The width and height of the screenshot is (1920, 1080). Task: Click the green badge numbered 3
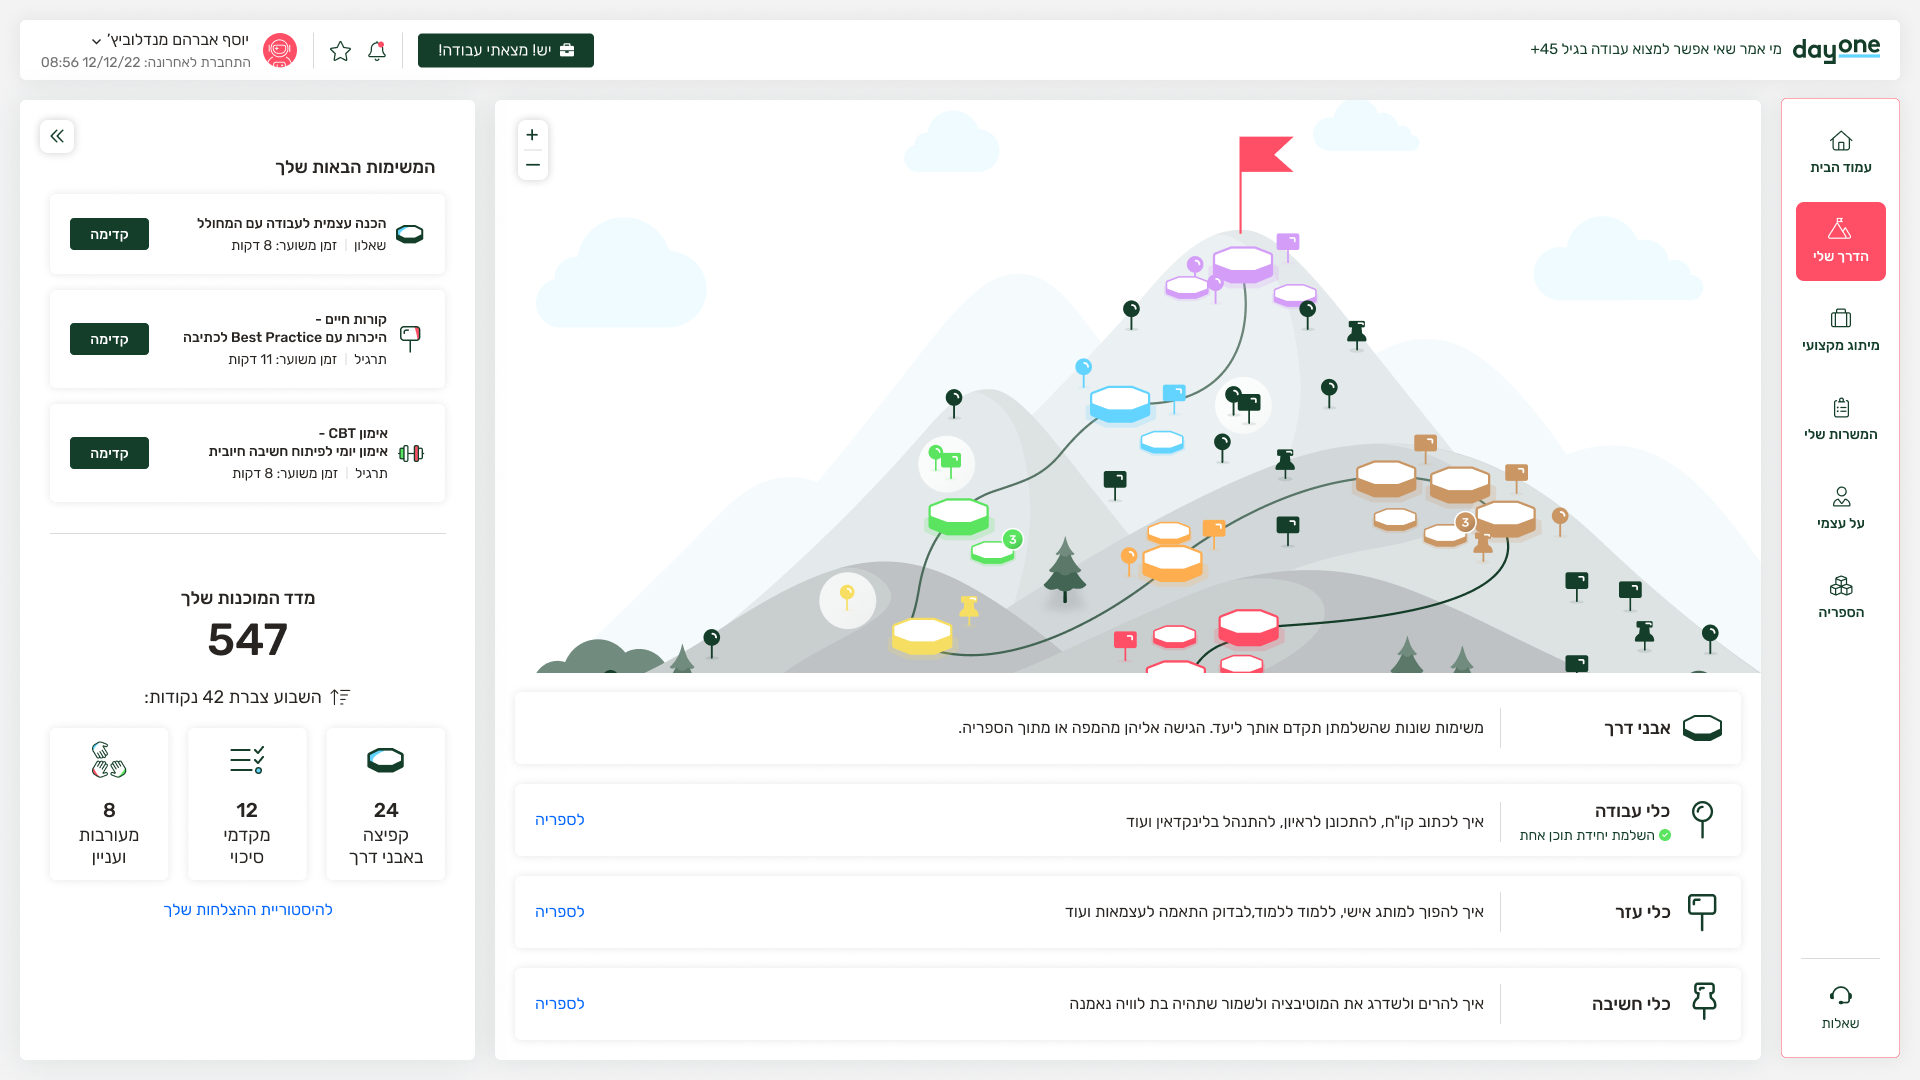(x=1012, y=539)
